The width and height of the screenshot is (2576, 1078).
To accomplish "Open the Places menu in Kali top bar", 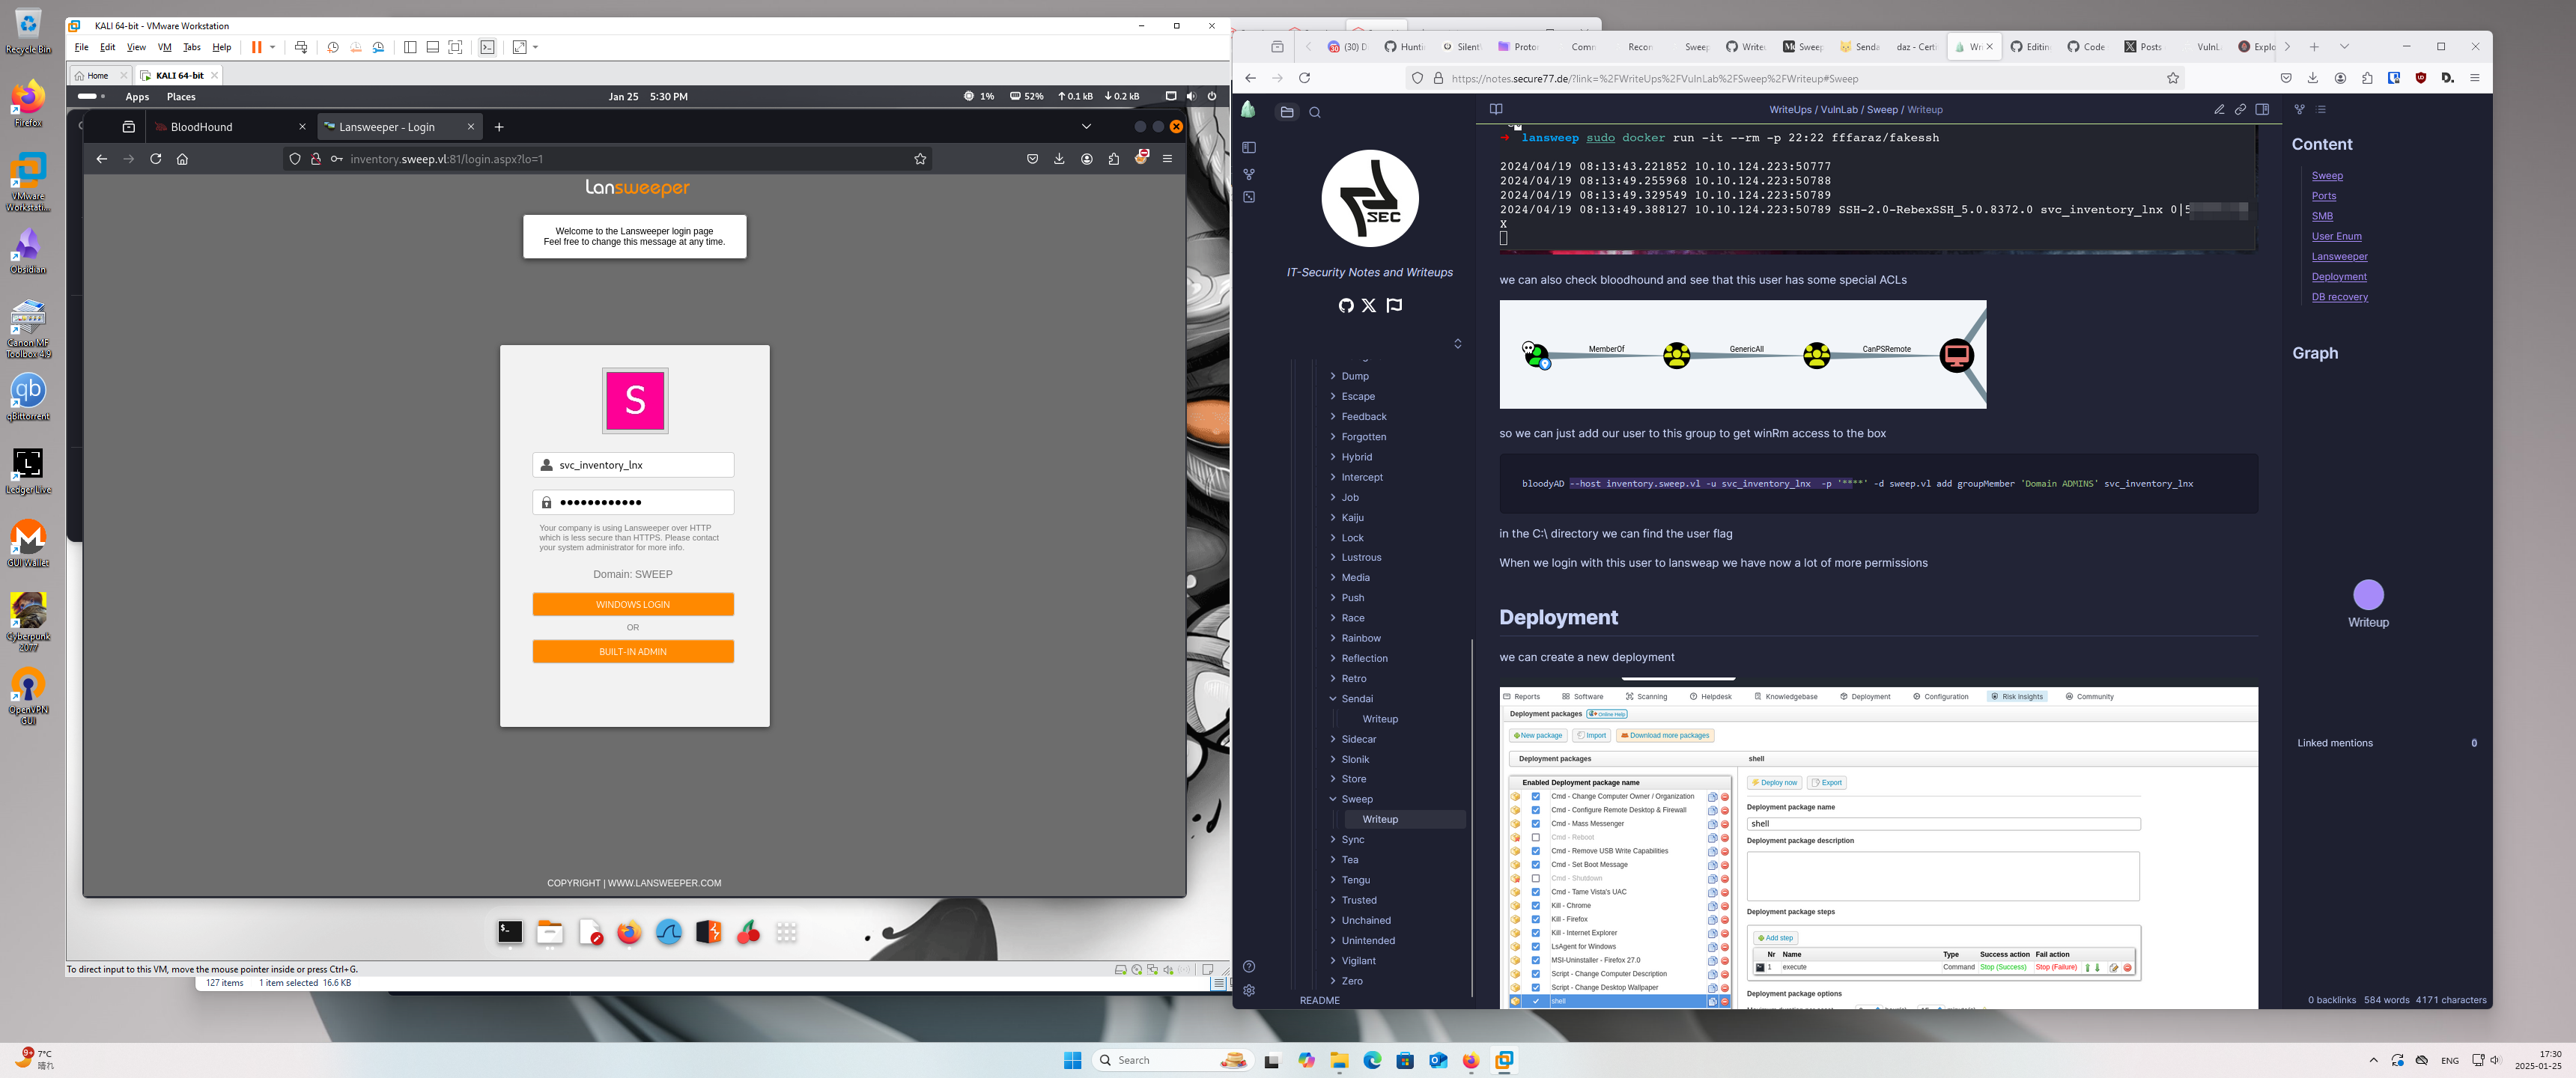I will pos(181,97).
